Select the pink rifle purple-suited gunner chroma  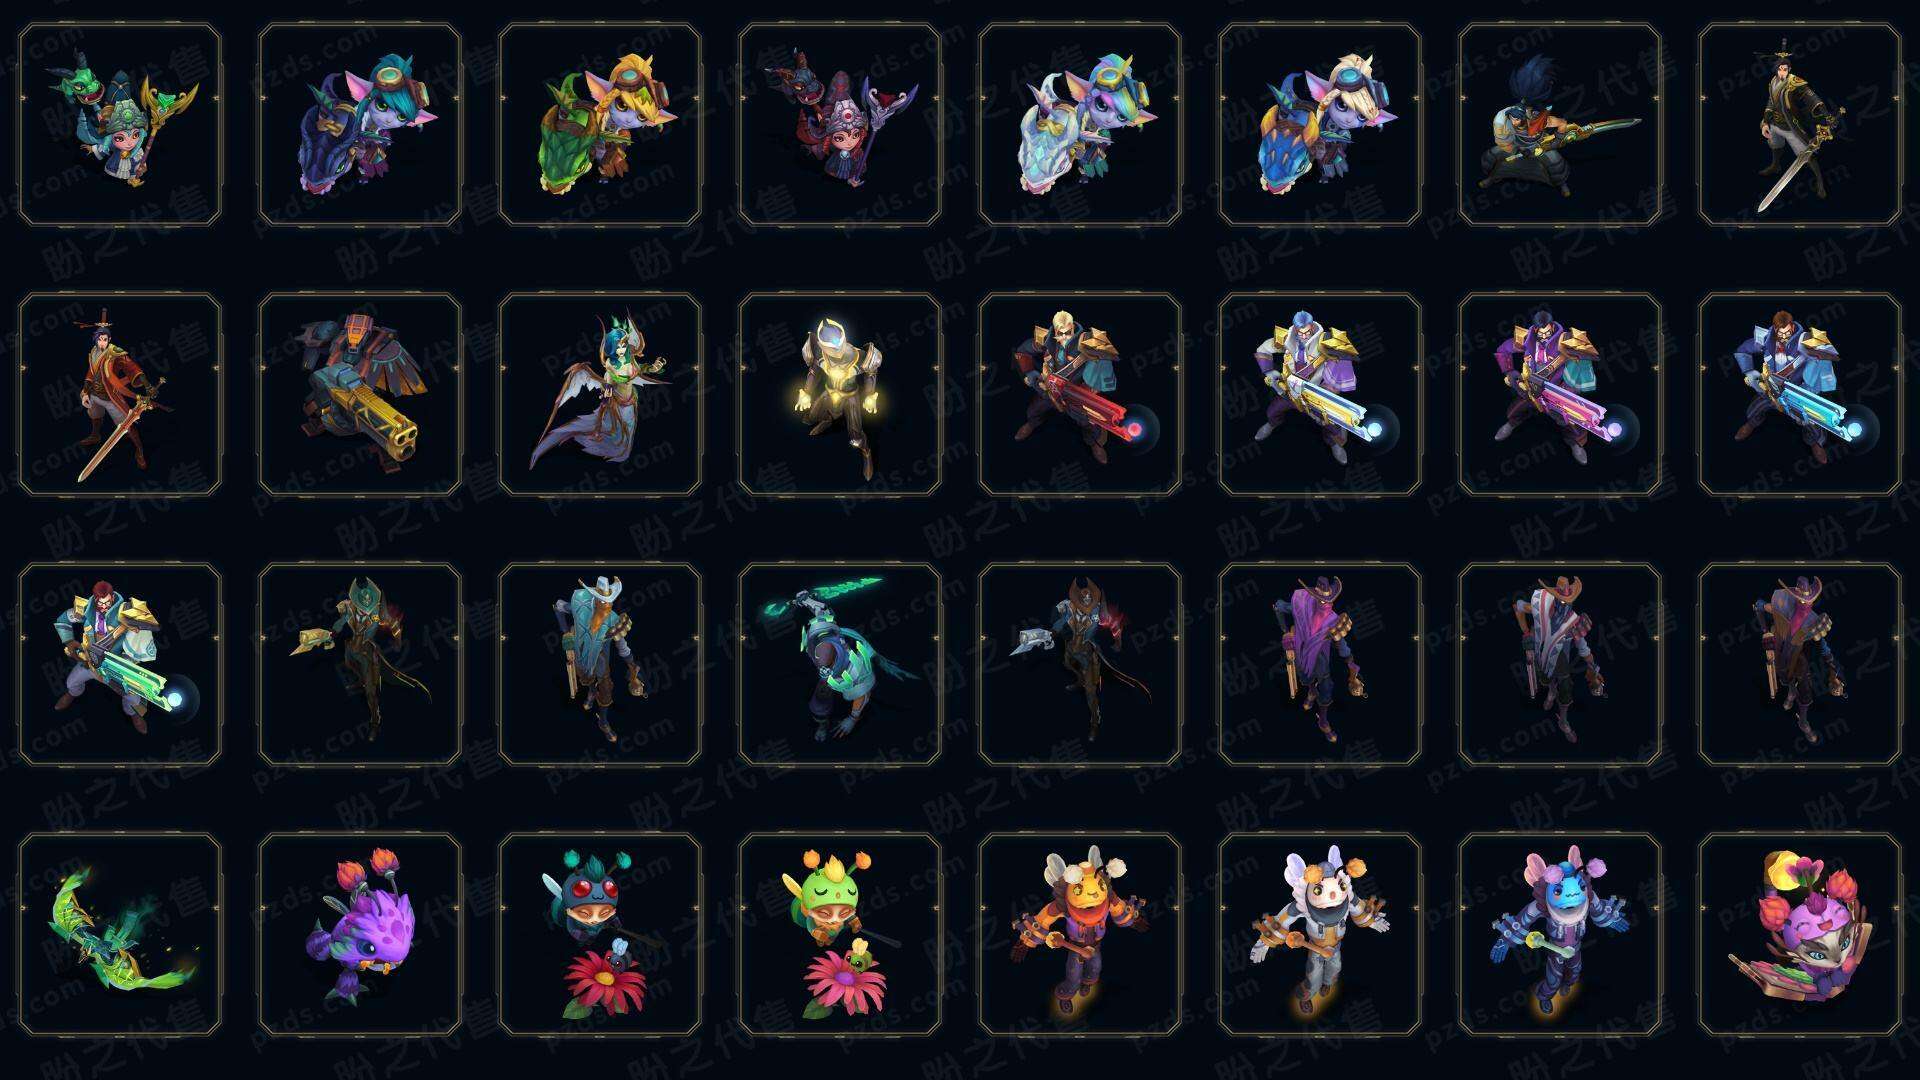(x=1560, y=395)
